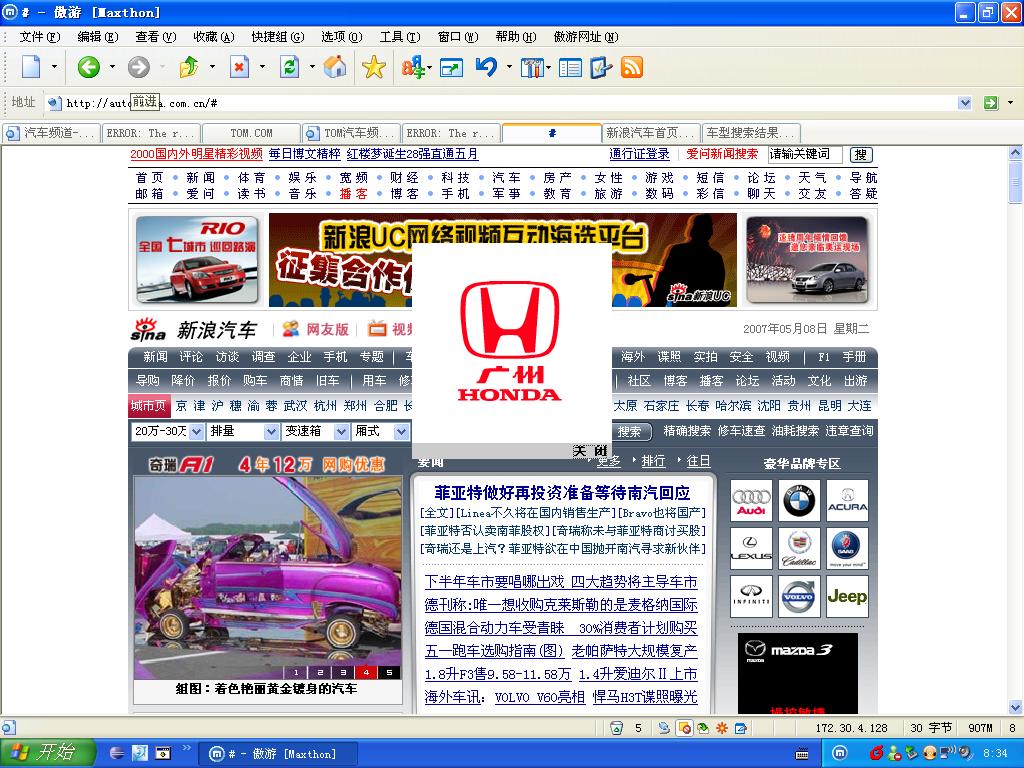Click the Audi brand logo
The width and height of the screenshot is (1024, 768).
pyautogui.click(x=751, y=501)
